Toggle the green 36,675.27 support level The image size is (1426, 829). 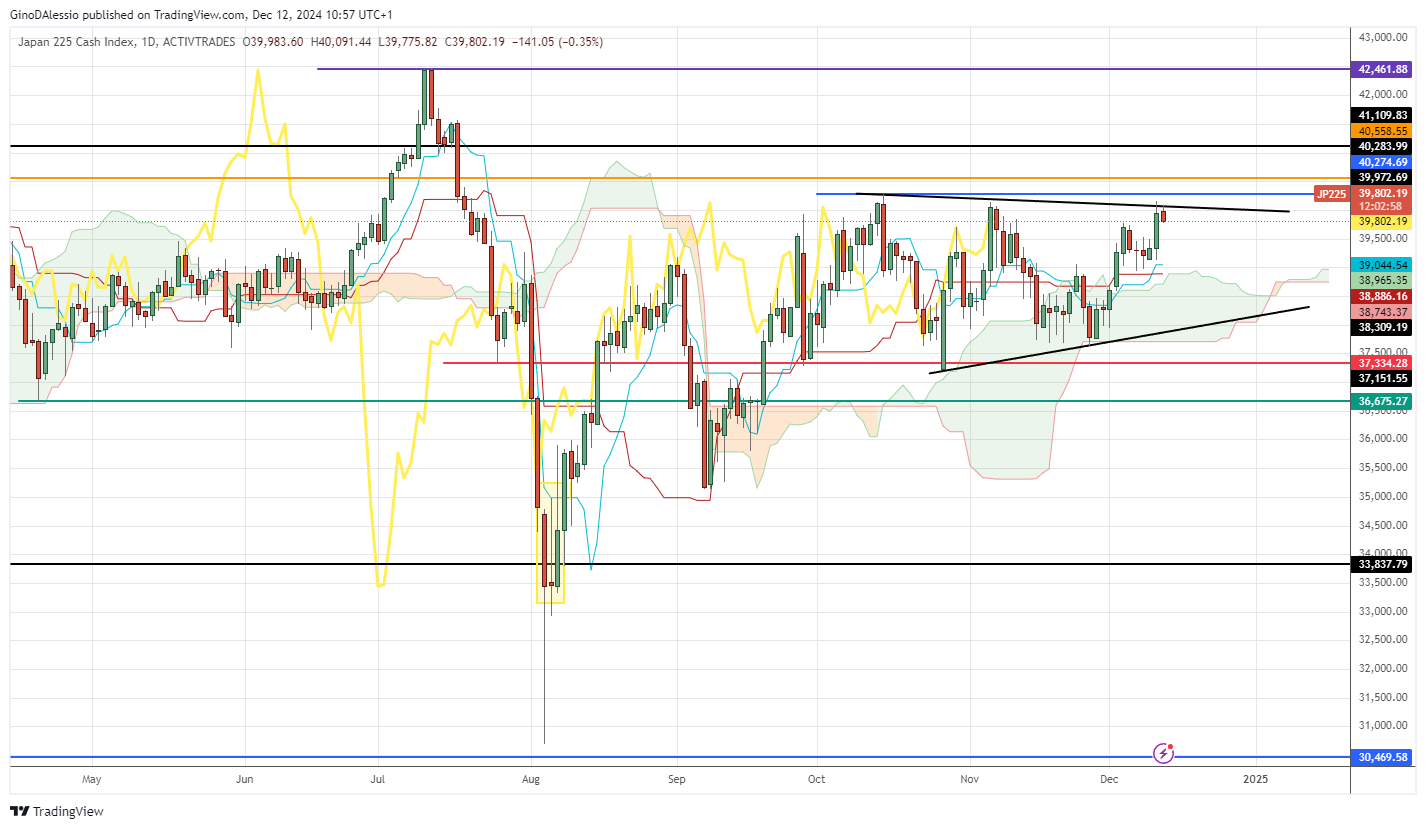[x=1383, y=401]
